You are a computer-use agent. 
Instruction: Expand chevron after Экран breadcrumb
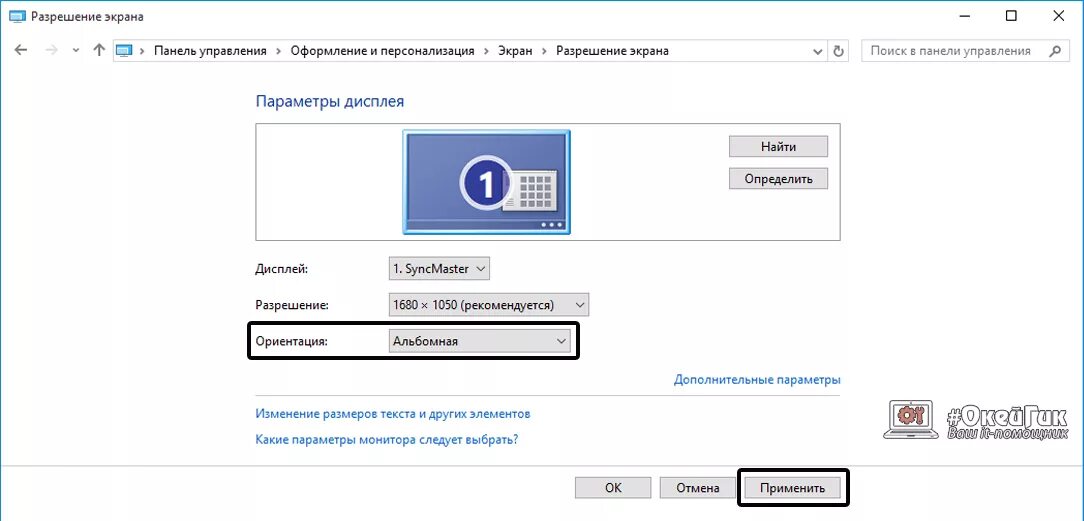[x=545, y=51]
